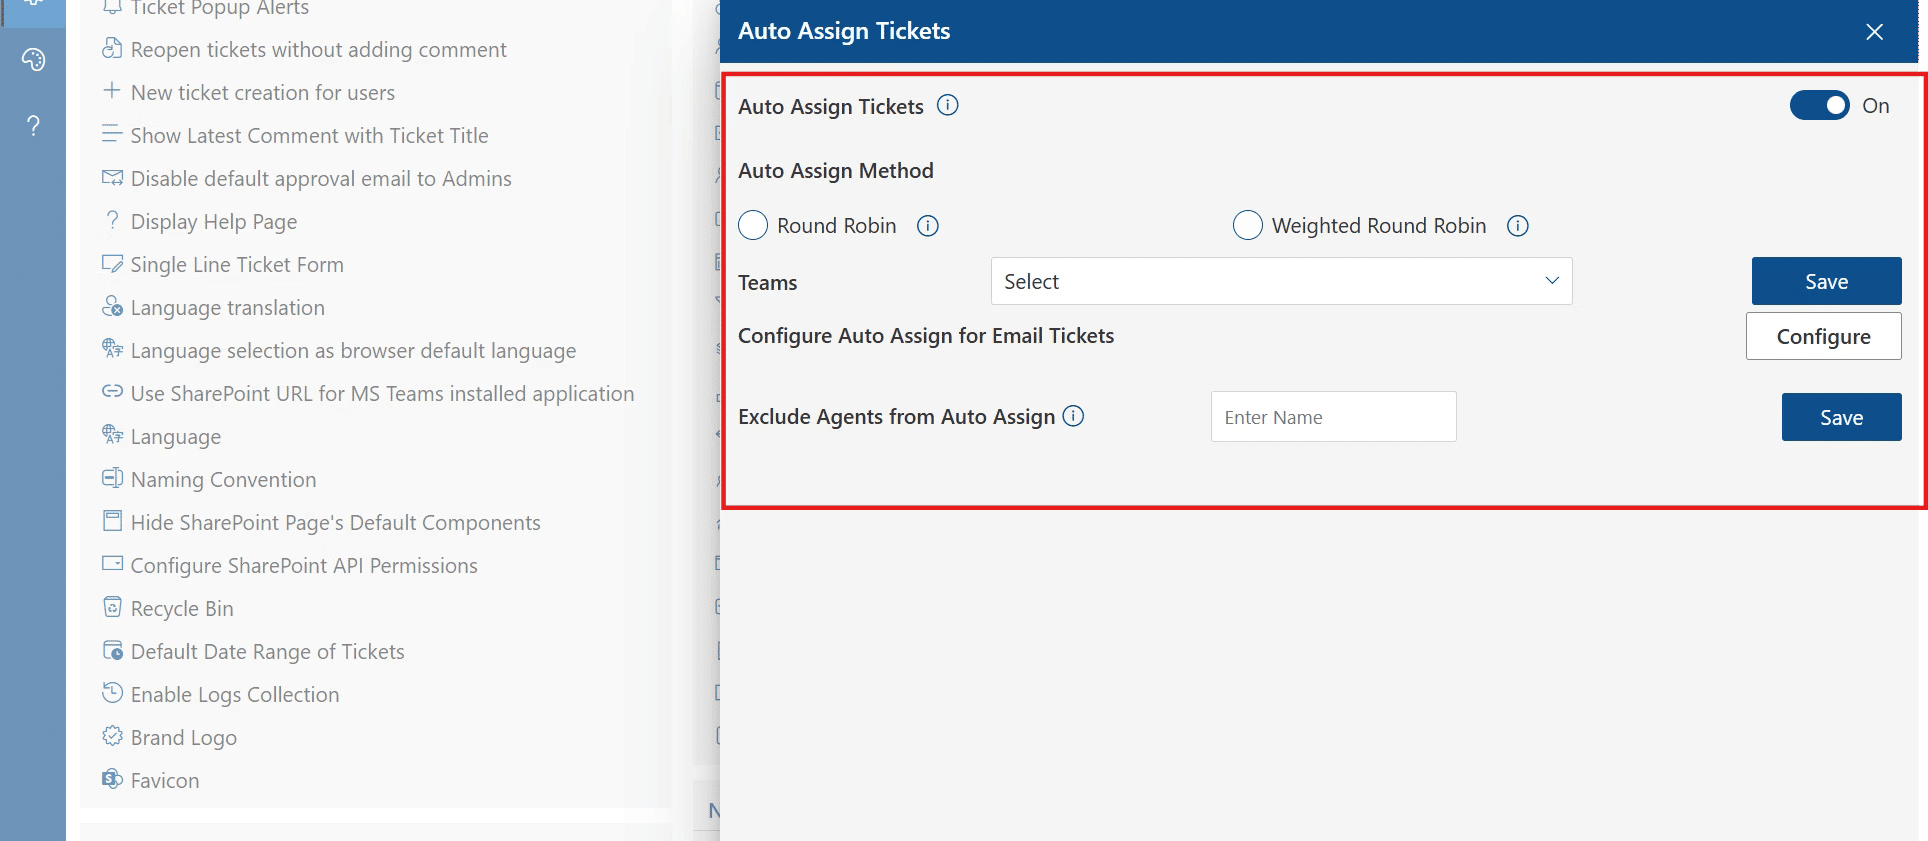Click the Round Robin info icon
The image size is (1928, 841).
point(928,226)
